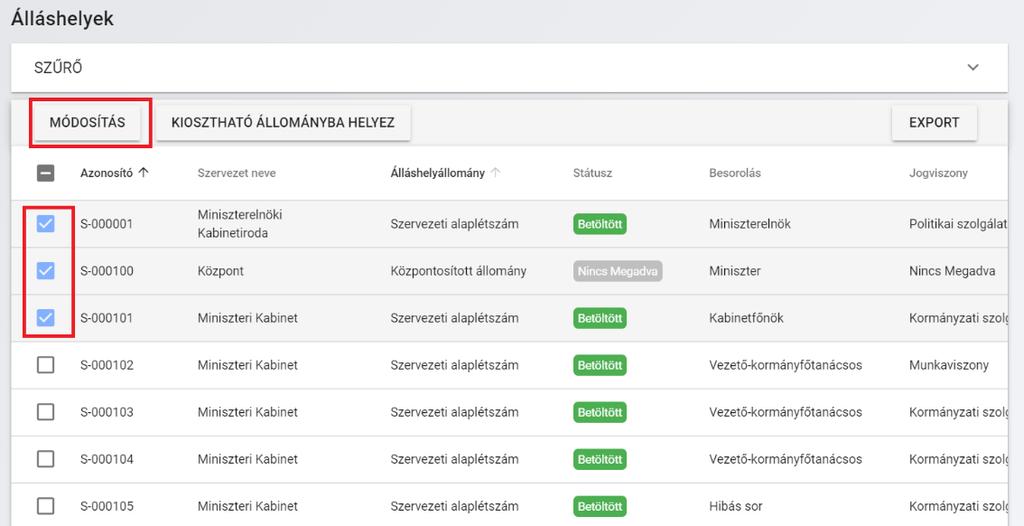Click the Munkaviszony legal relation cell
The height and width of the screenshot is (526, 1024).
pos(949,365)
